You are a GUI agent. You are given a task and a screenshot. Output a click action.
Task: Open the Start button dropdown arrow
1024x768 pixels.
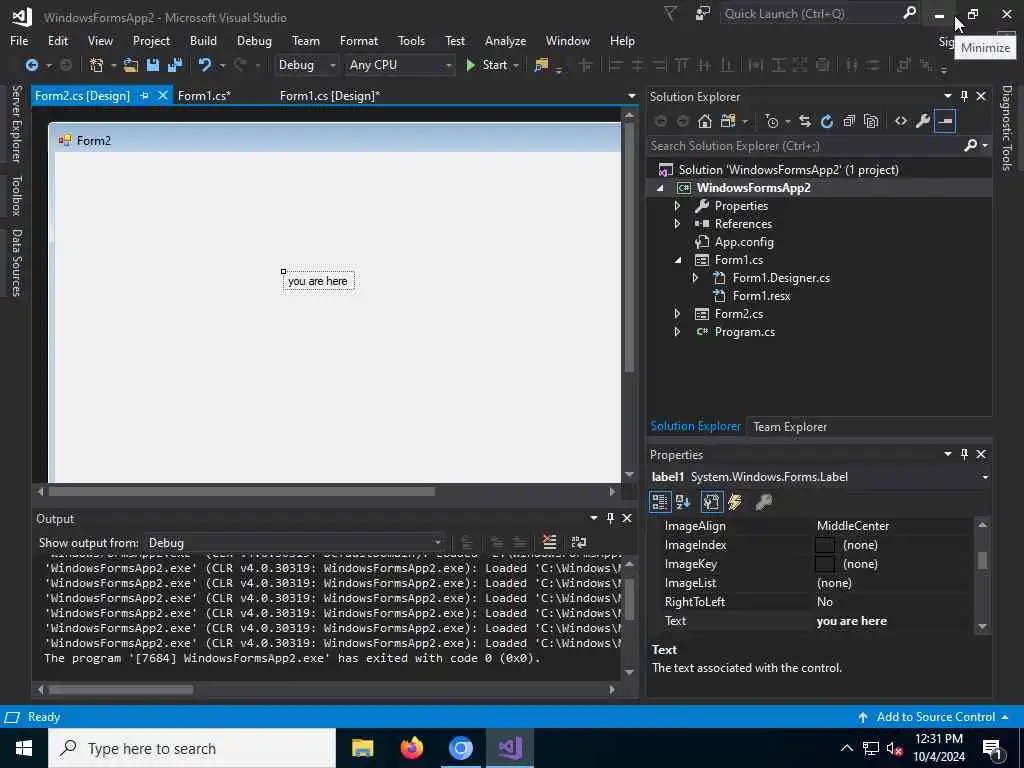[x=516, y=65]
